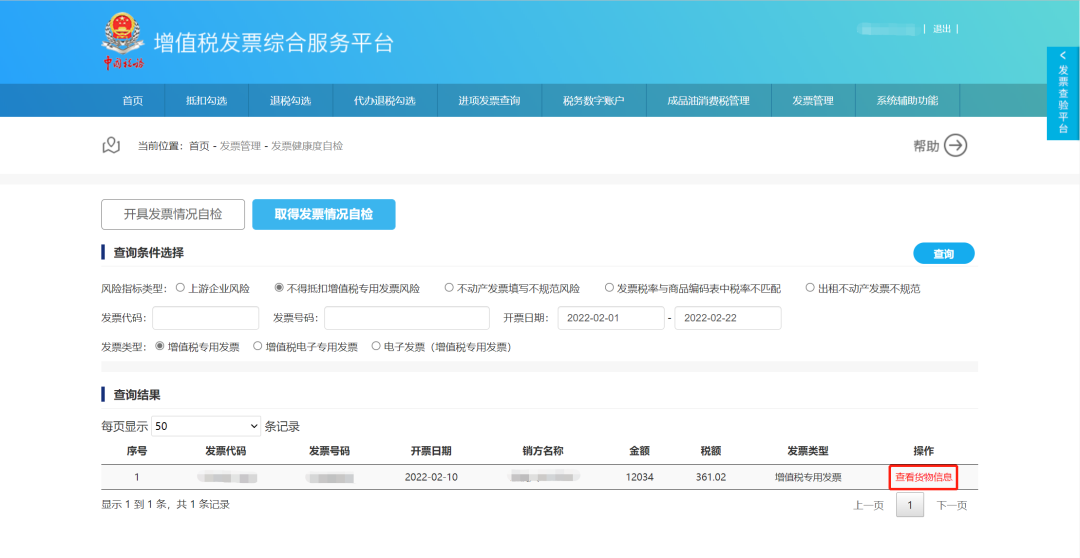Click the 退出 logout link

coord(942,29)
